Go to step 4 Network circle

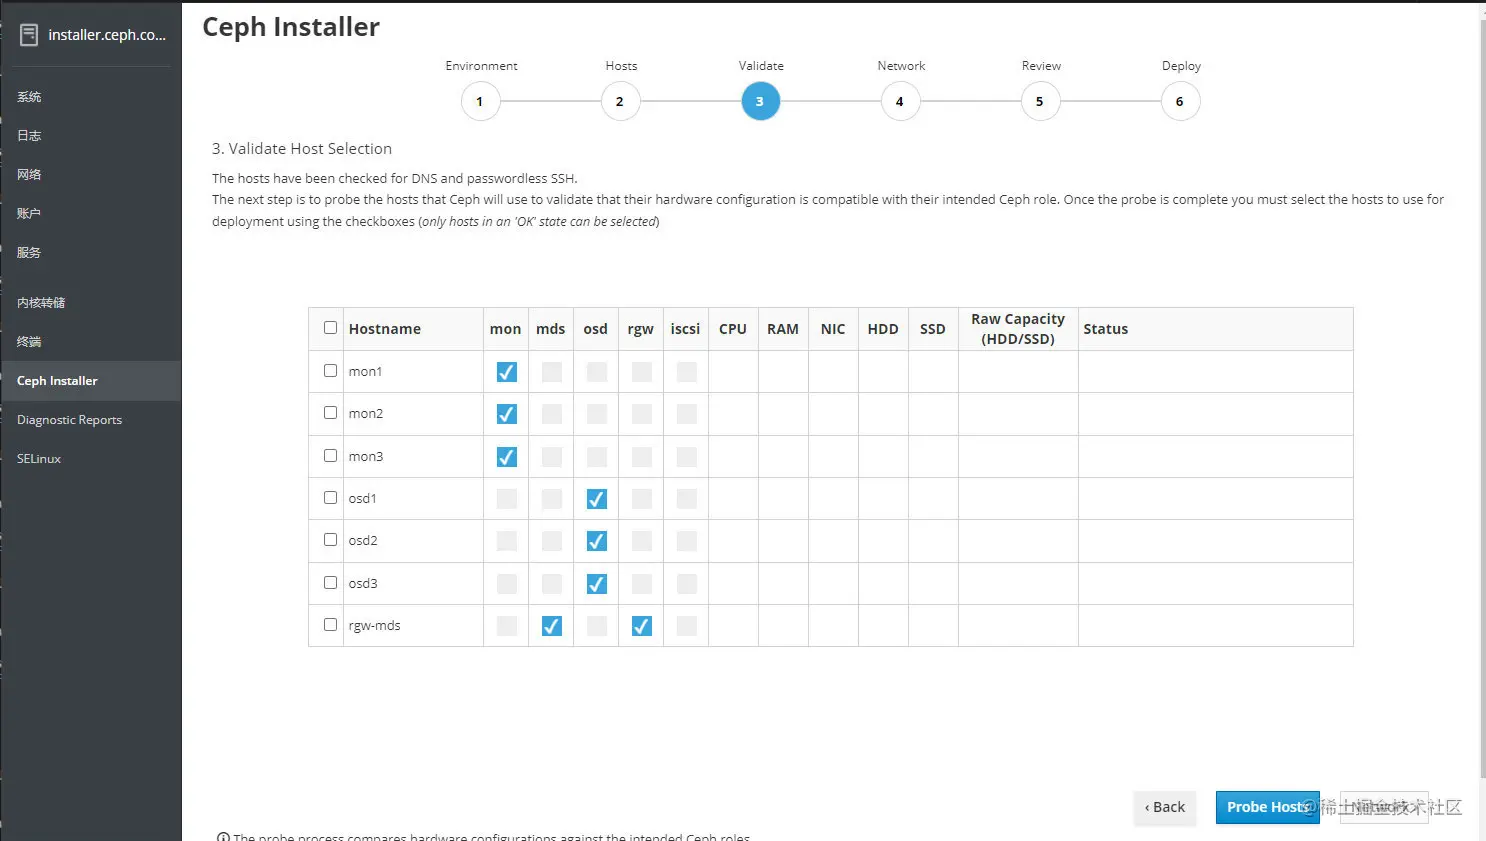900,101
